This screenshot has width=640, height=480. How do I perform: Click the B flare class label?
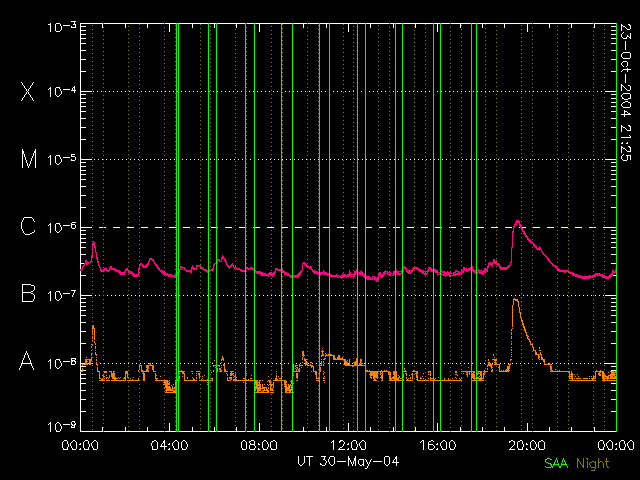click(28, 293)
